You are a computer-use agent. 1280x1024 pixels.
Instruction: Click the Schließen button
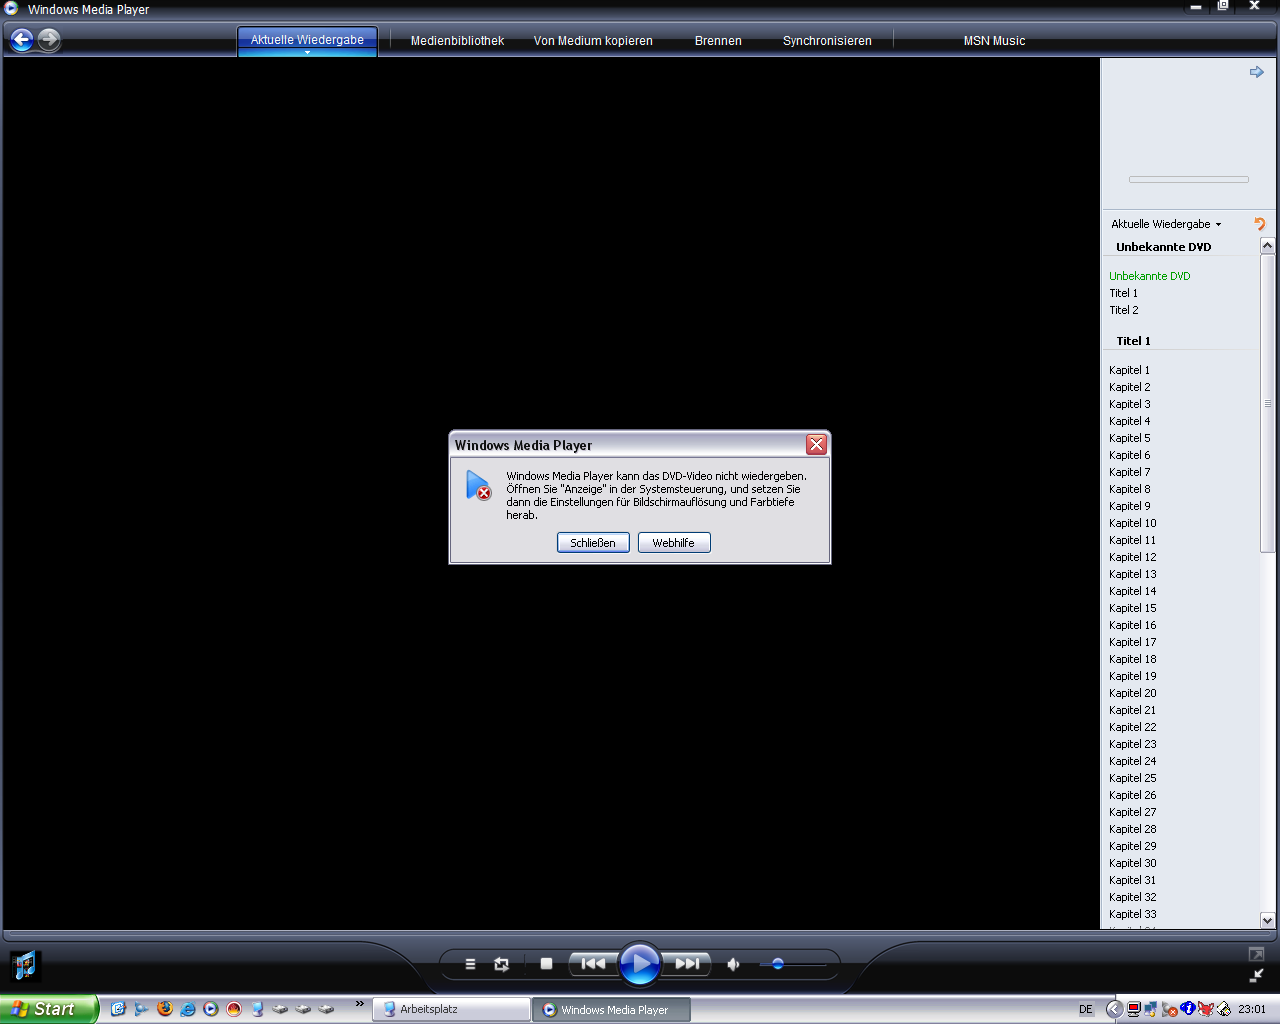point(593,543)
